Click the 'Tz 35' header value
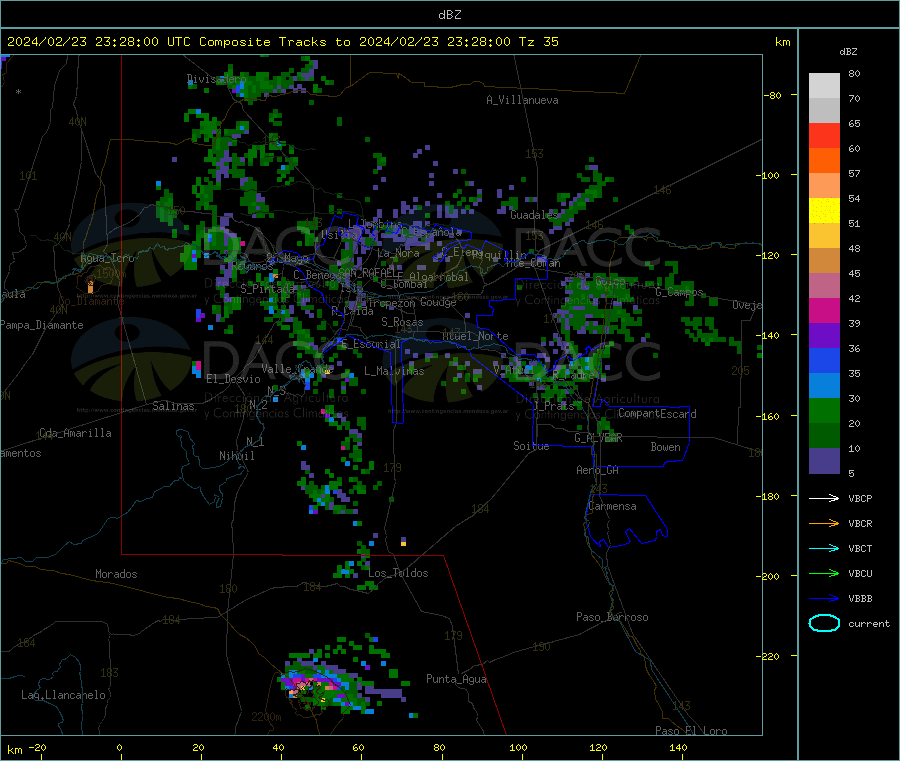The width and height of the screenshot is (900, 761). point(538,42)
